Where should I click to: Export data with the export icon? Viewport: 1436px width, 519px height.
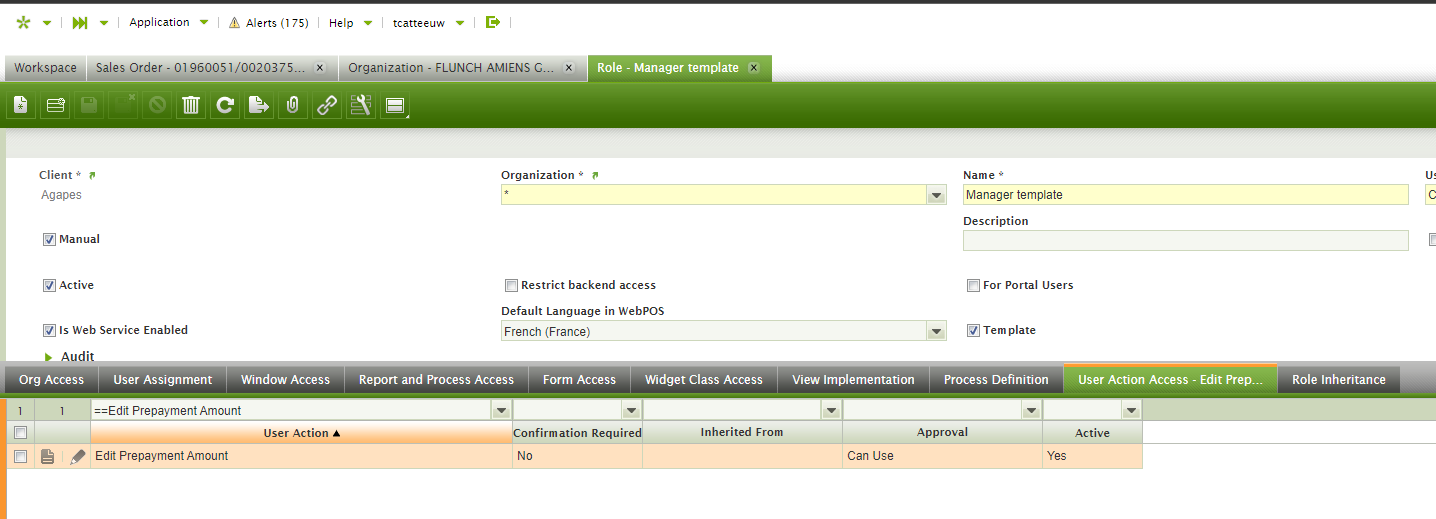click(259, 105)
